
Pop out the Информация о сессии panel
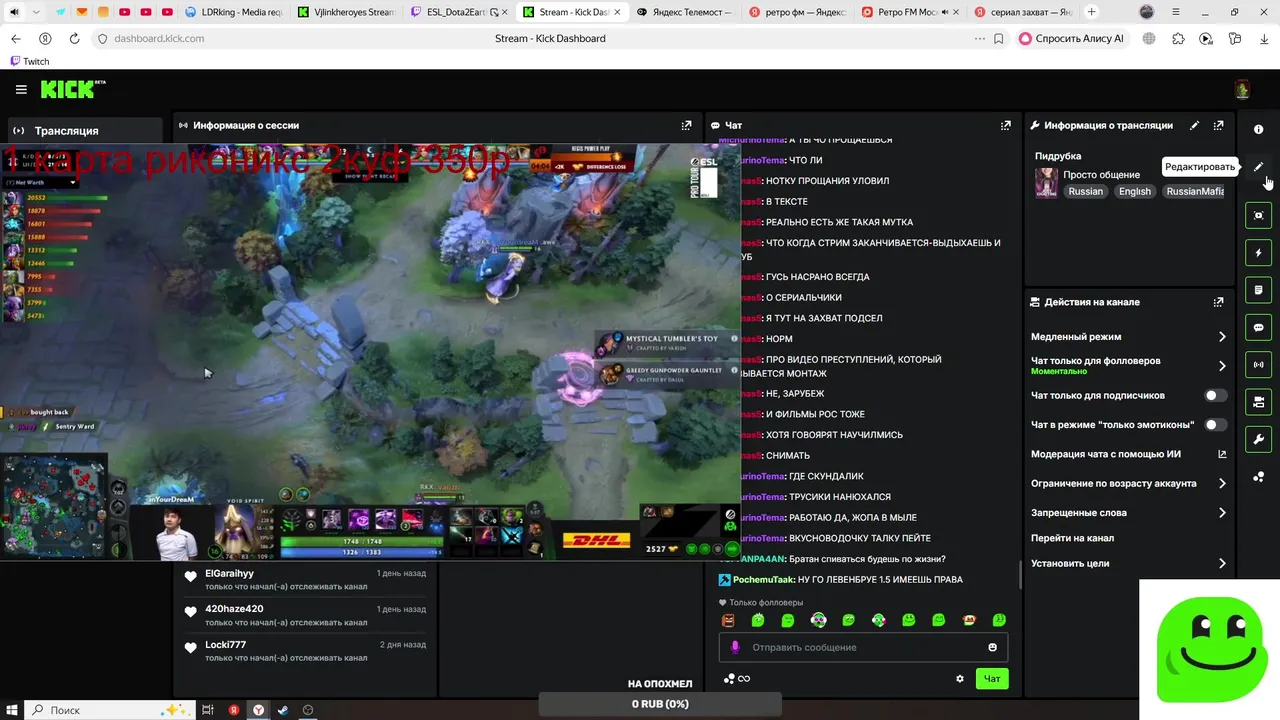click(686, 125)
